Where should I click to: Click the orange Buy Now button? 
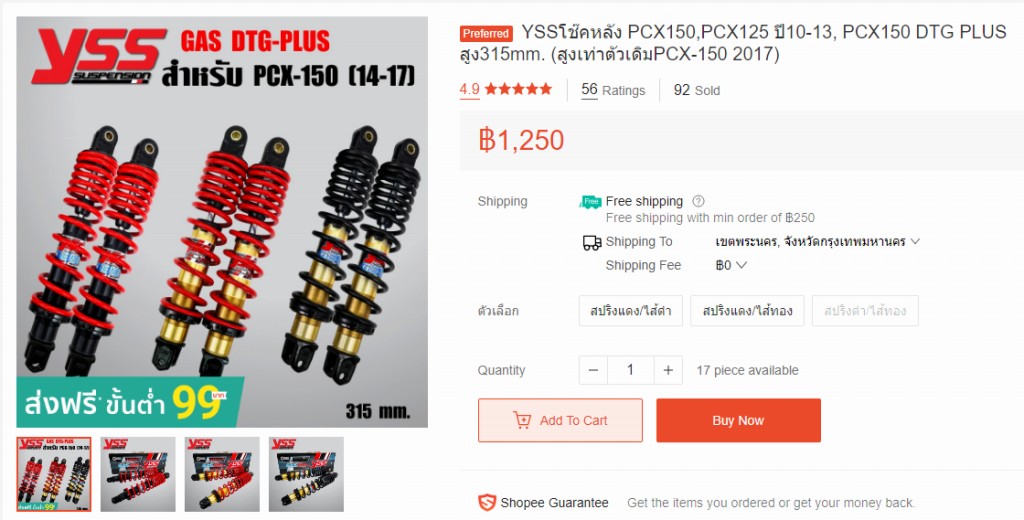739,421
